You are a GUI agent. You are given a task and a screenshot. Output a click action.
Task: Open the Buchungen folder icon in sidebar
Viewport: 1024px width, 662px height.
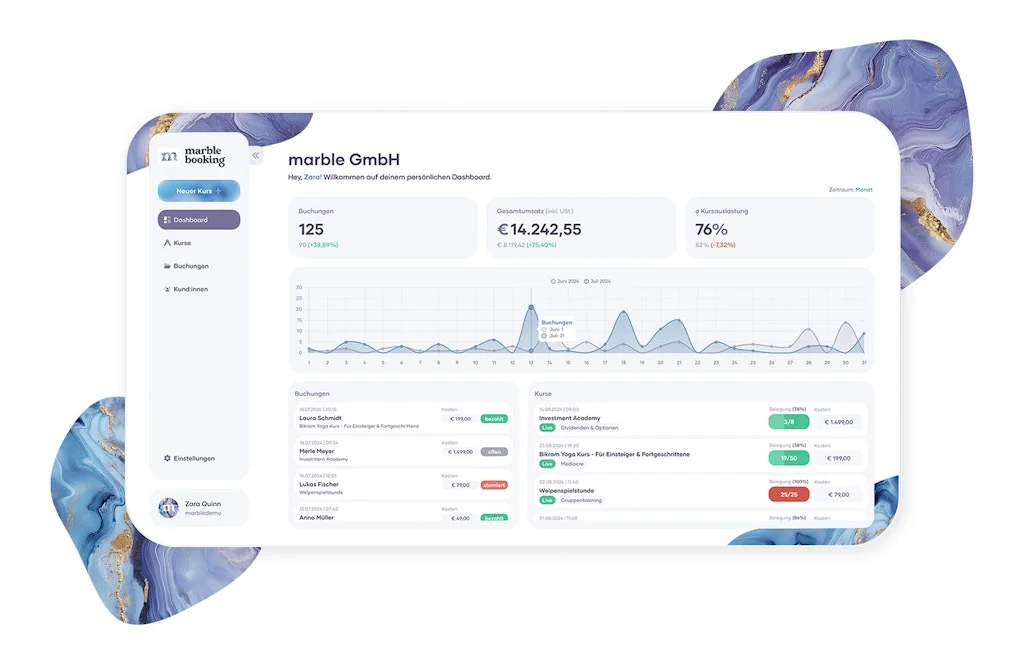(x=167, y=266)
